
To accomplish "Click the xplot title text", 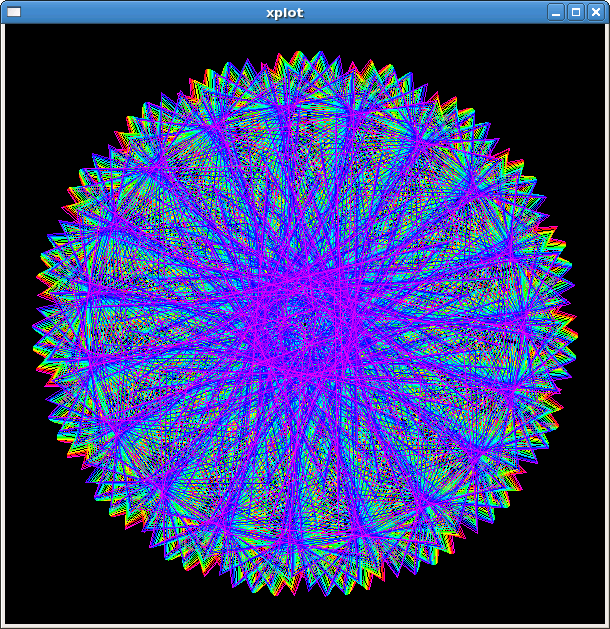I will tap(285, 13).
